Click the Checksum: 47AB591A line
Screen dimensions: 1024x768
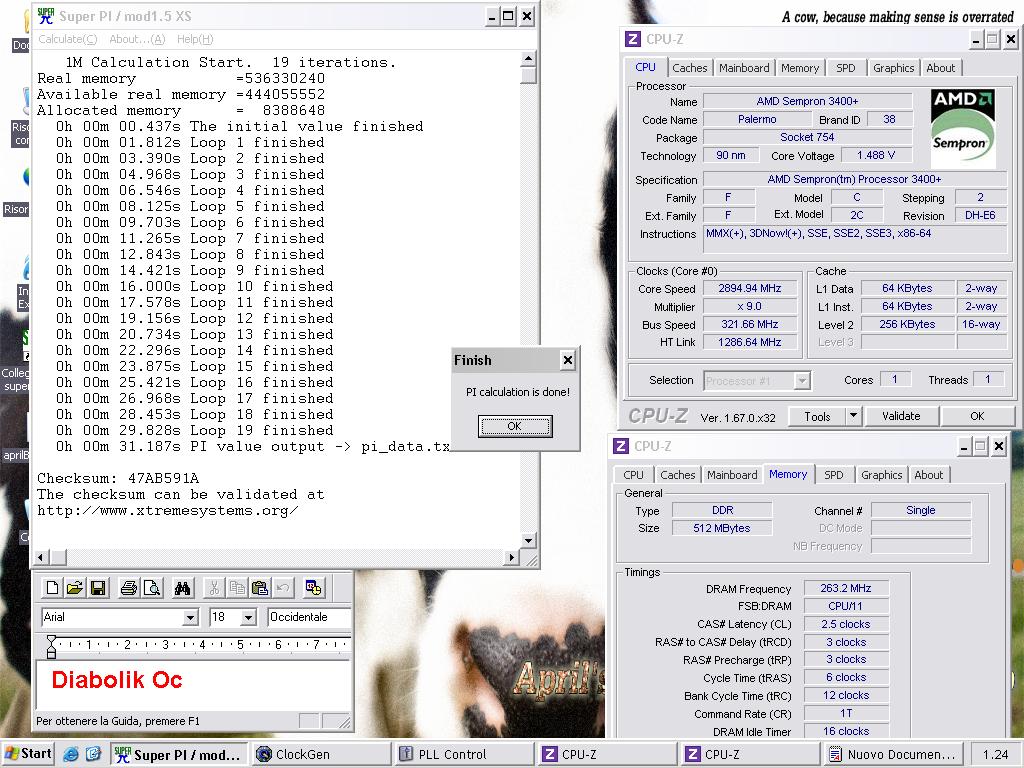click(x=118, y=478)
